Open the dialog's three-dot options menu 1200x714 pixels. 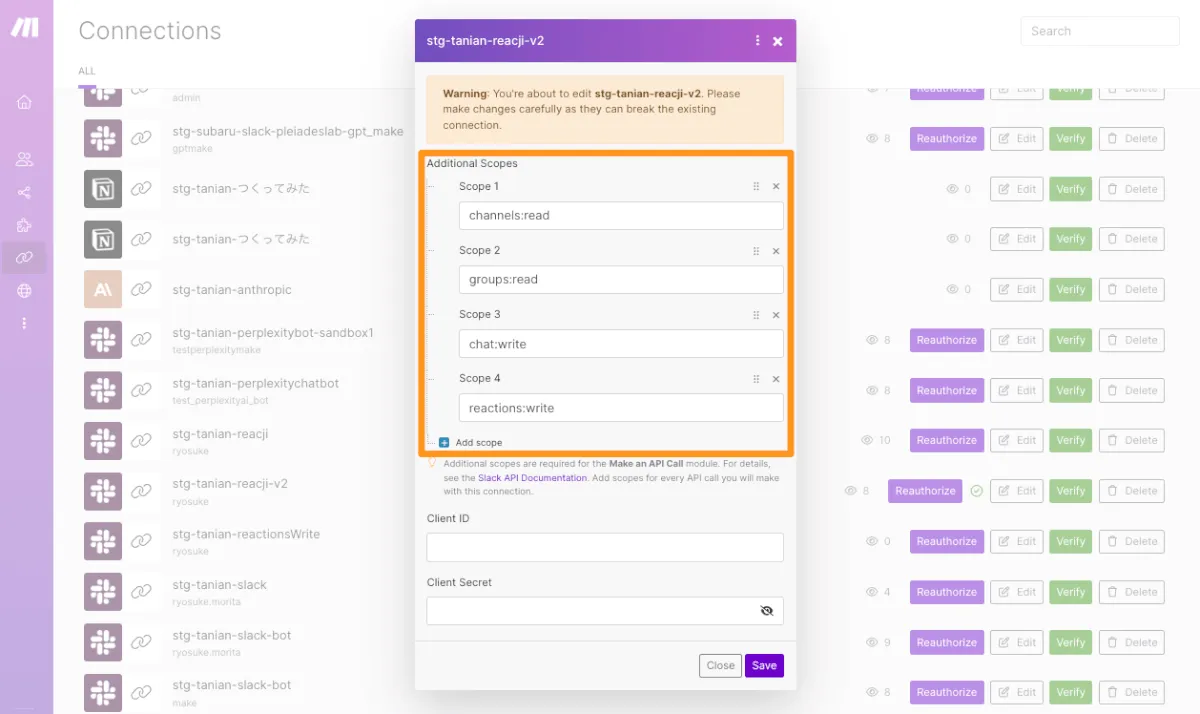(x=757, y=41)
